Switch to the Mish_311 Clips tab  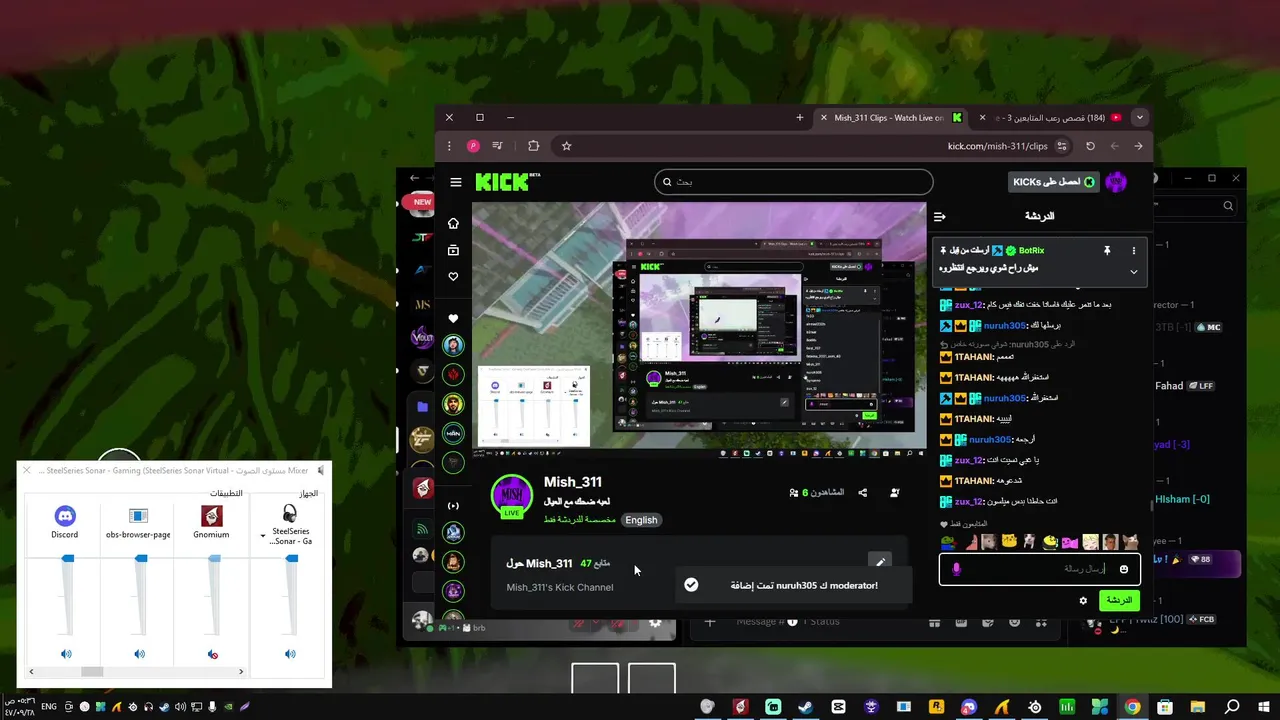pos(889,118)
